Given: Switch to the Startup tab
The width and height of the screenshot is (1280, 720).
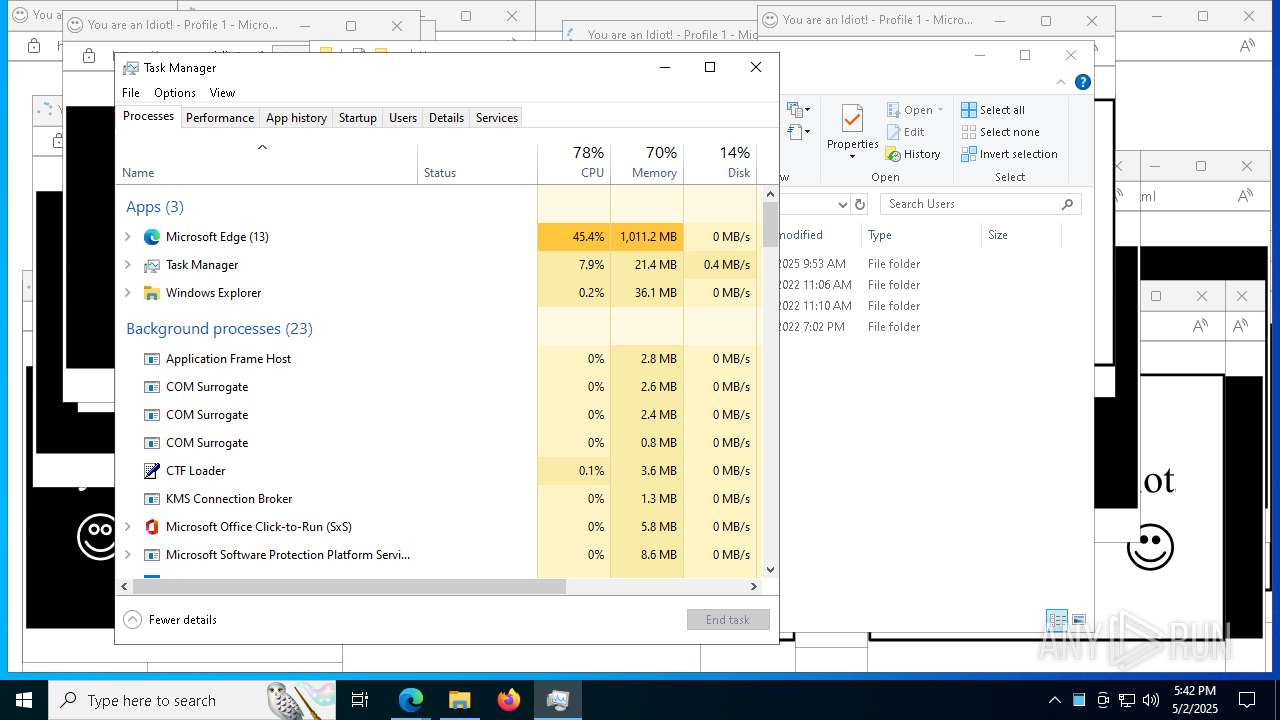Looking at the screenshot, I should (357, 118).
